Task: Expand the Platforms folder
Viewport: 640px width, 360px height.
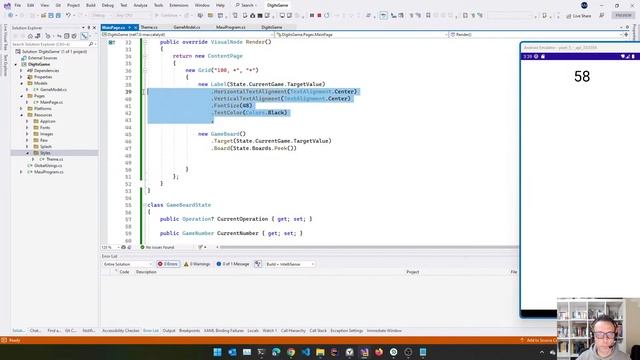Action: point(22,109)
